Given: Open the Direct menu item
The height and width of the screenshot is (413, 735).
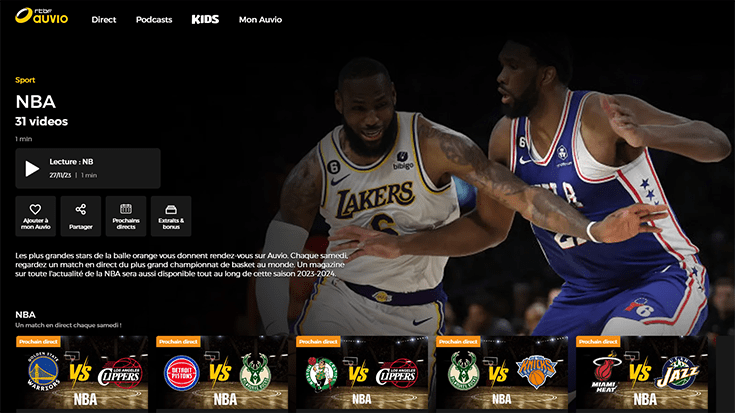Looking at the screenshot, I should click(x=104, y=20).
